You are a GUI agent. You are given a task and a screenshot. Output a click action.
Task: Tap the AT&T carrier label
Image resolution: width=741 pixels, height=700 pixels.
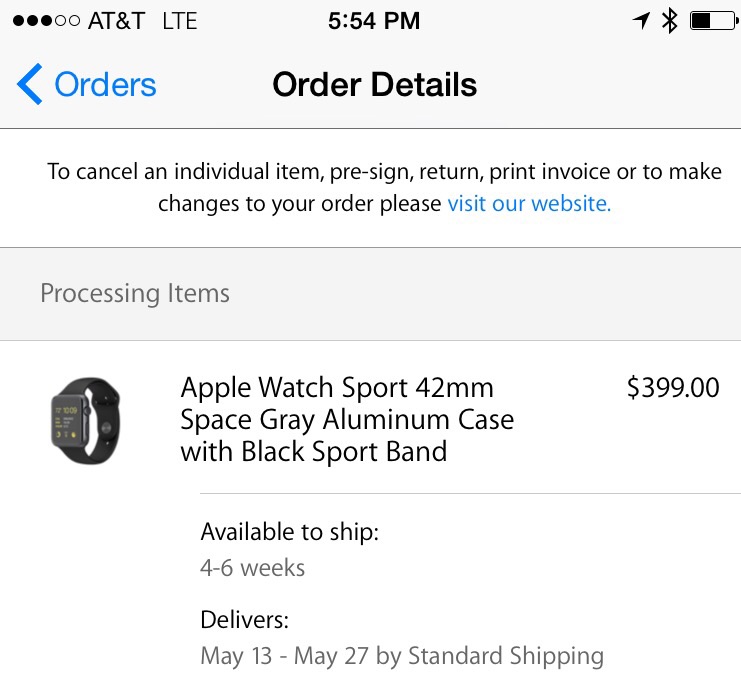(116, 21)
